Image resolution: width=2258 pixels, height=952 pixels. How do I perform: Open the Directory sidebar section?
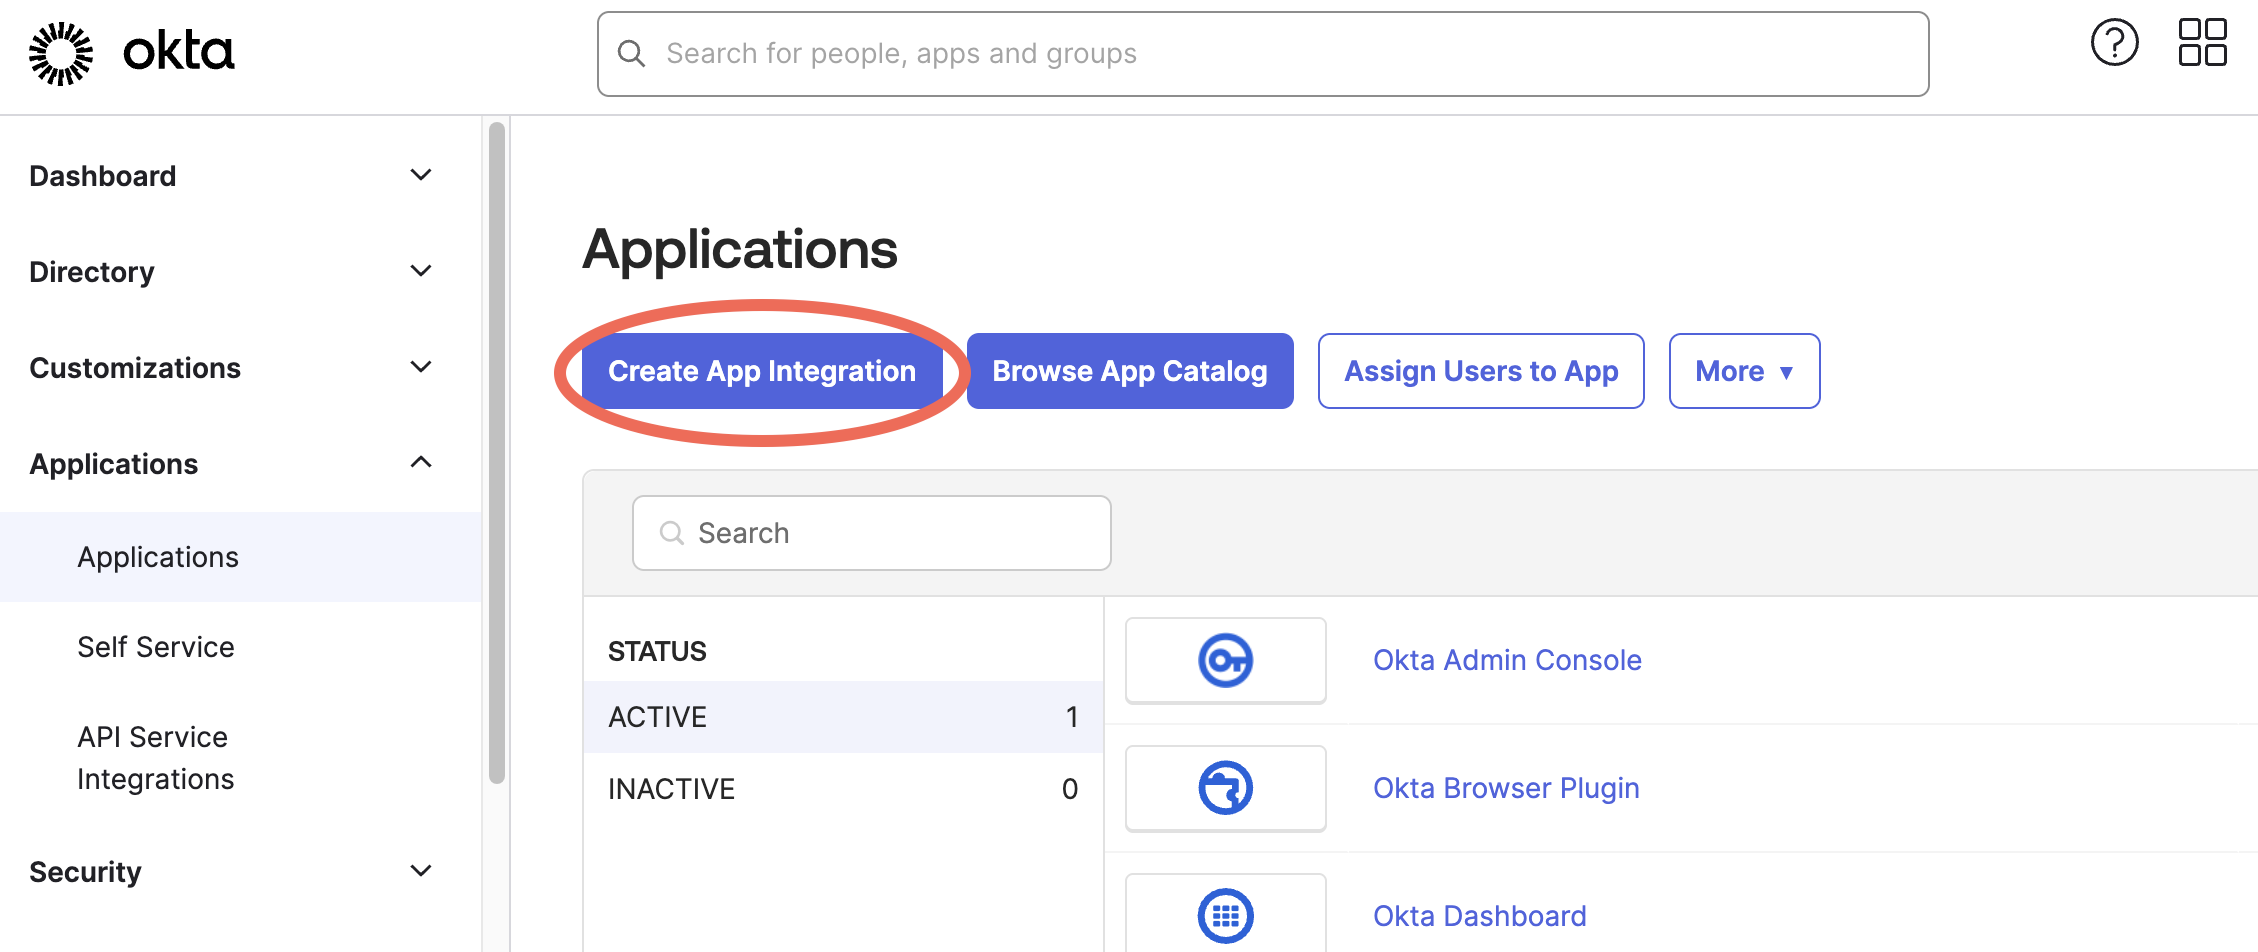92,272
